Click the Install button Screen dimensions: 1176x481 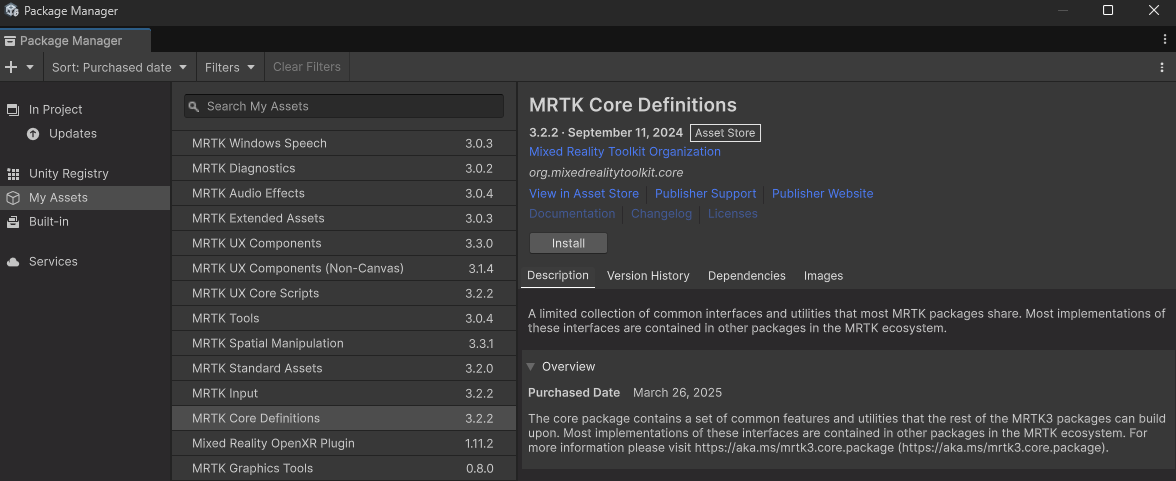click(568, 244)
